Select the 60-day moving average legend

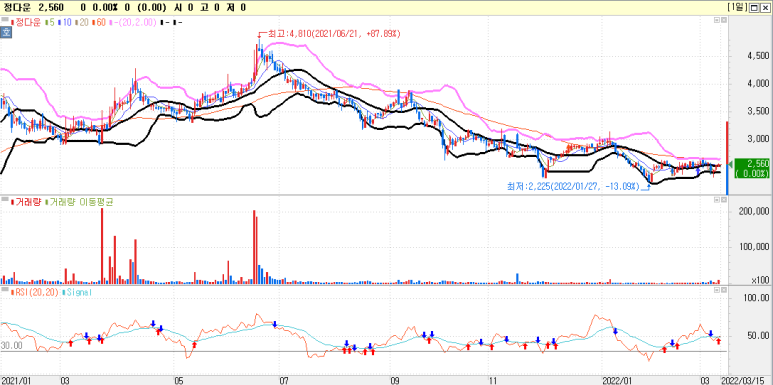click(98, 22)
